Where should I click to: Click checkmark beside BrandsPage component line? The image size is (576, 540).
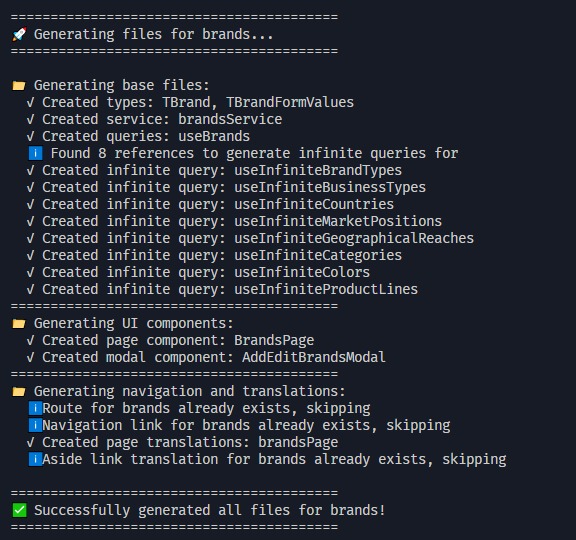pos(30,341)
